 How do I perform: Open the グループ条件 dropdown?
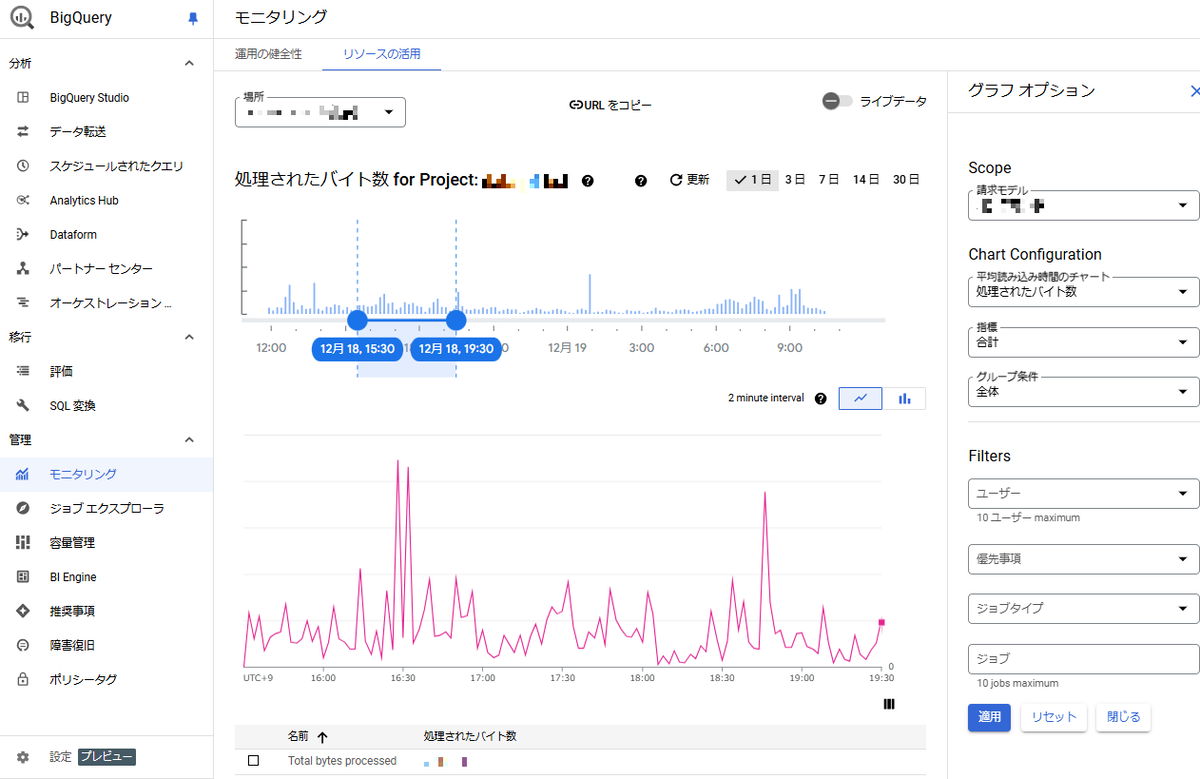pyautogui.click(x=1084, y=392)
